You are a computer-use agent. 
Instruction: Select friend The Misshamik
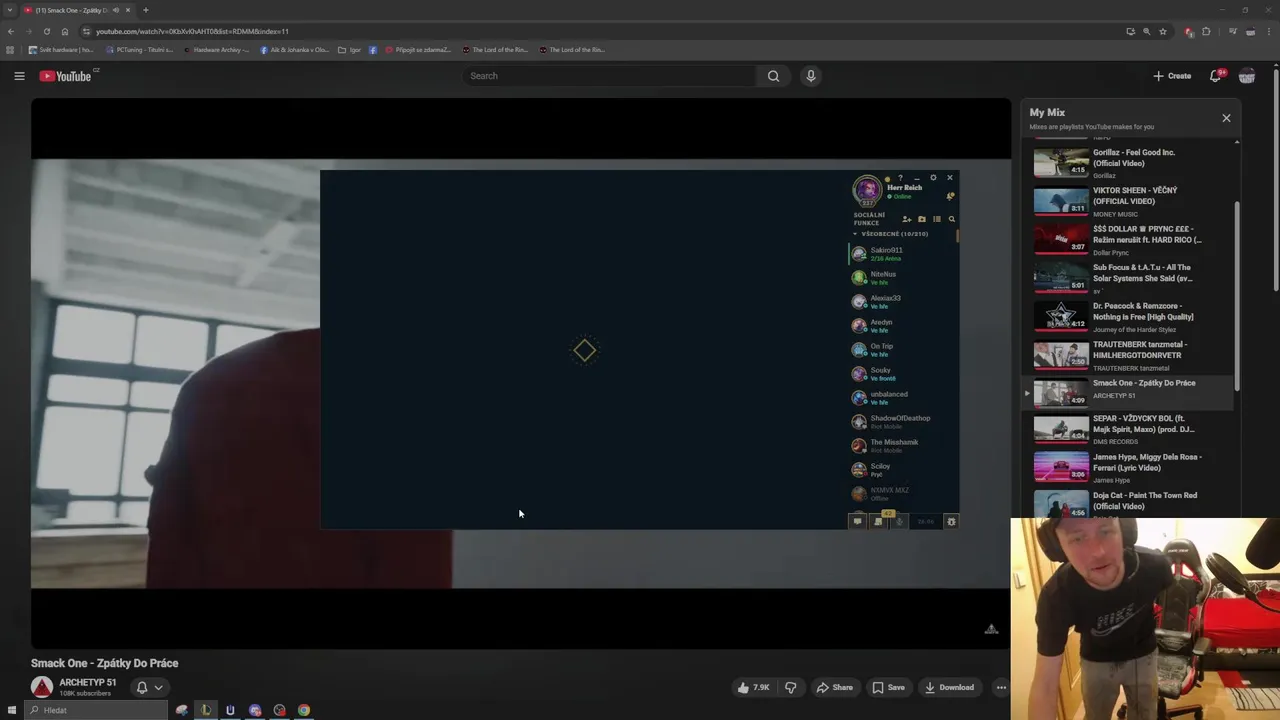pos(903,446)
